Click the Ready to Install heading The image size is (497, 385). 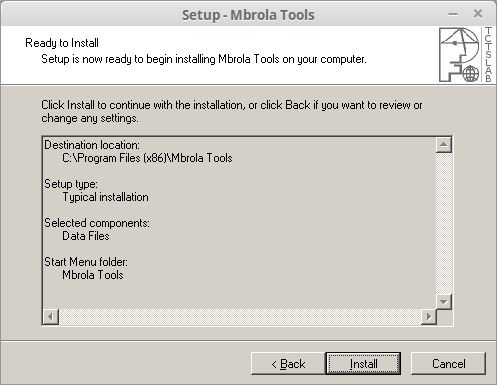point(62,43)
